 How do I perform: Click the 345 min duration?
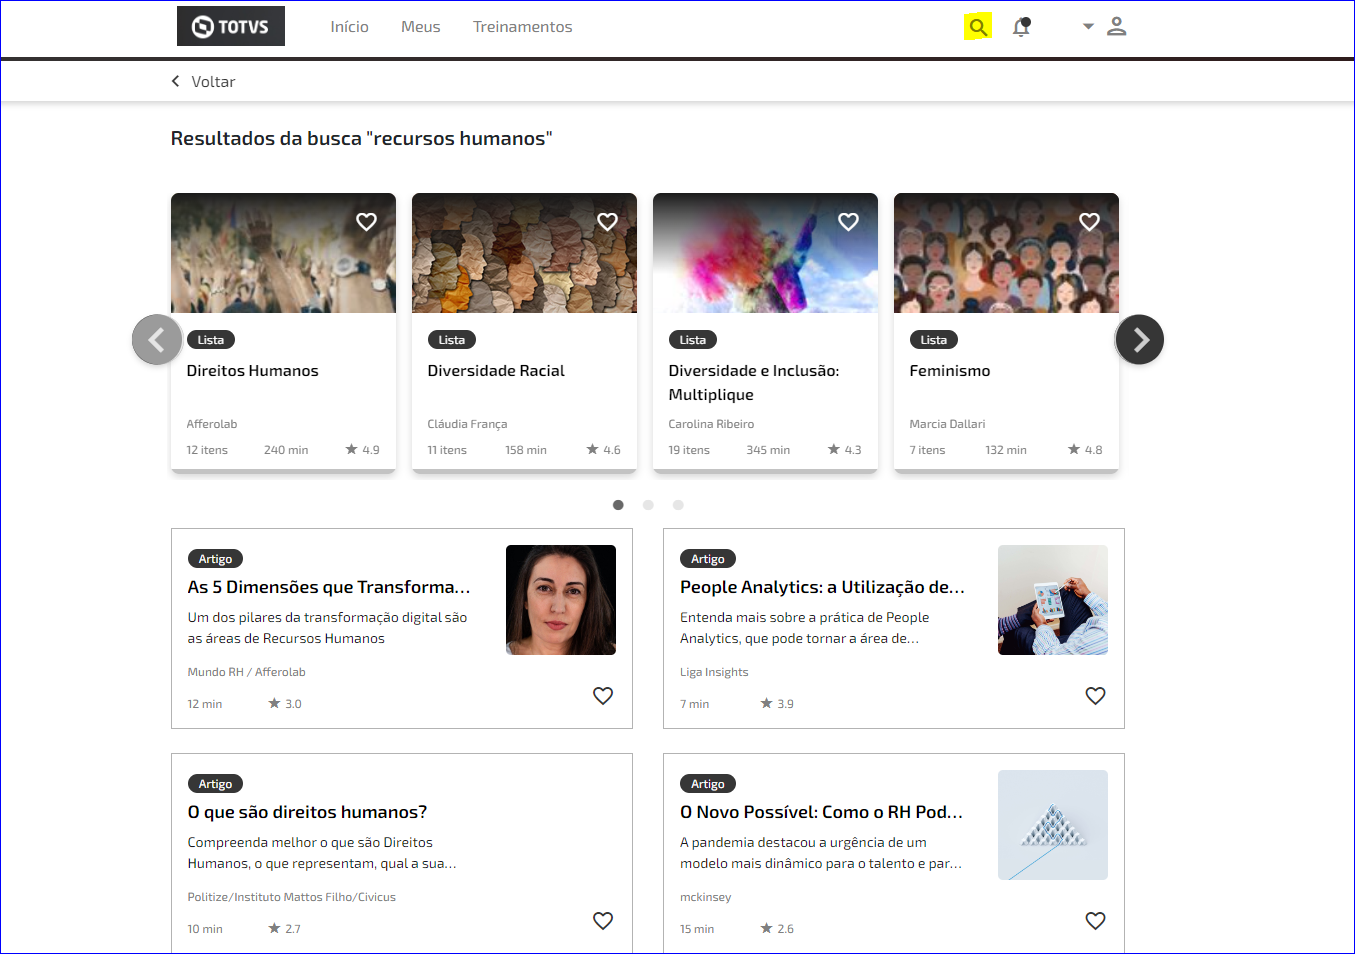click(768, 450)
